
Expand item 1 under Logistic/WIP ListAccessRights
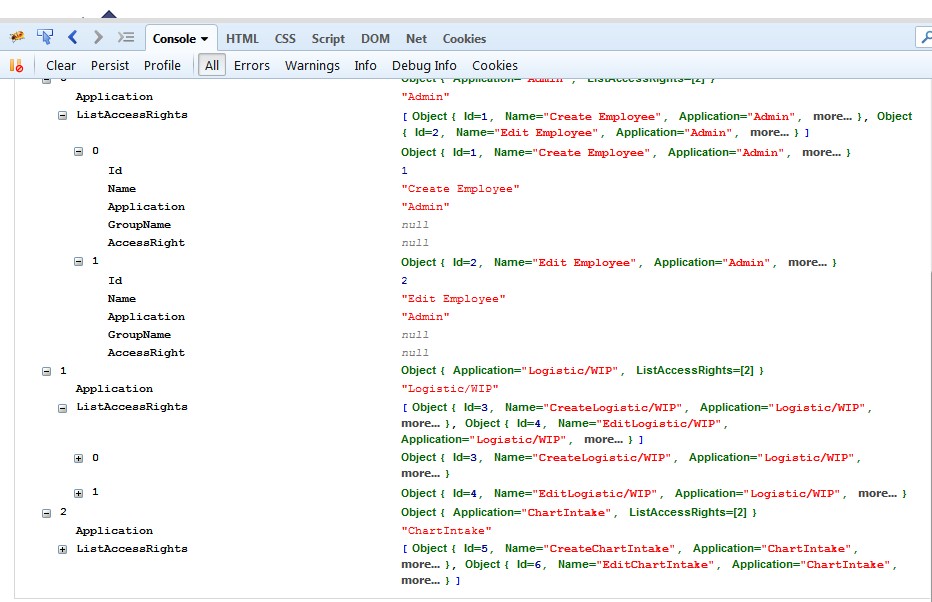79,492
